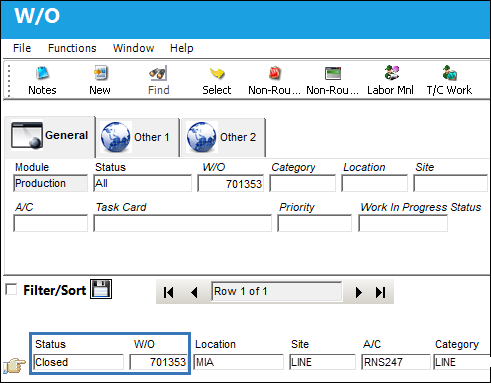Click the Module field showing Production
Viewport: 491px width, 383px height.
pyautogui.click(x=50, y=183)
